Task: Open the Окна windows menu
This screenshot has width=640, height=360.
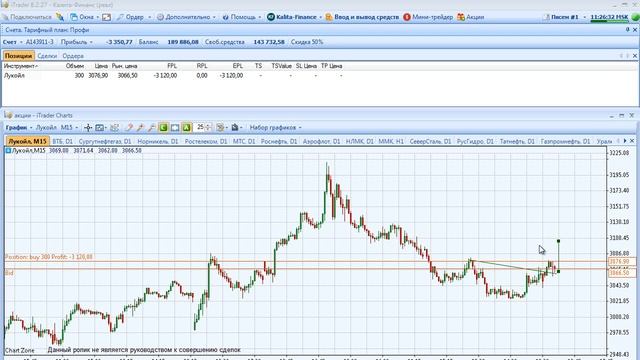Action: pos(84,17)
